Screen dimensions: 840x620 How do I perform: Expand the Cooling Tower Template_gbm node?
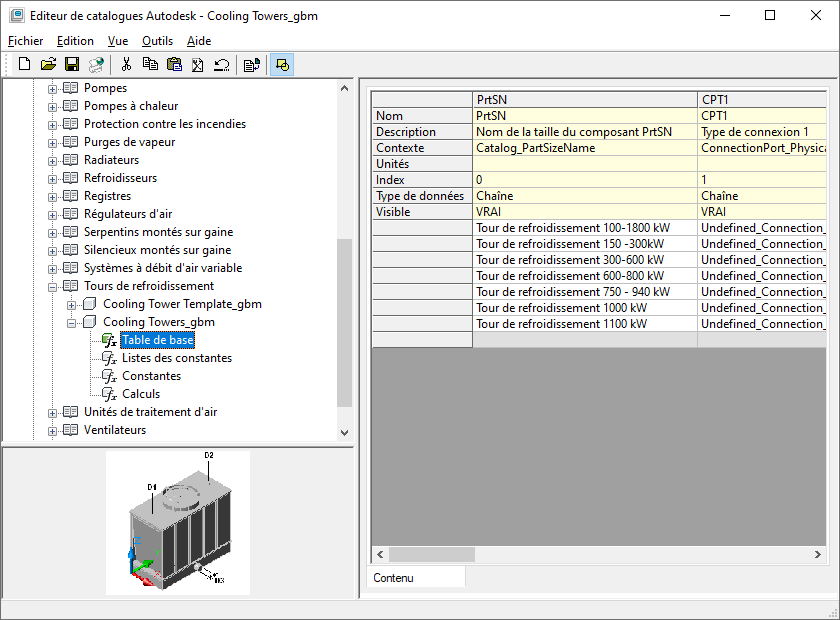pyautogui.click(x=71, y=304)
